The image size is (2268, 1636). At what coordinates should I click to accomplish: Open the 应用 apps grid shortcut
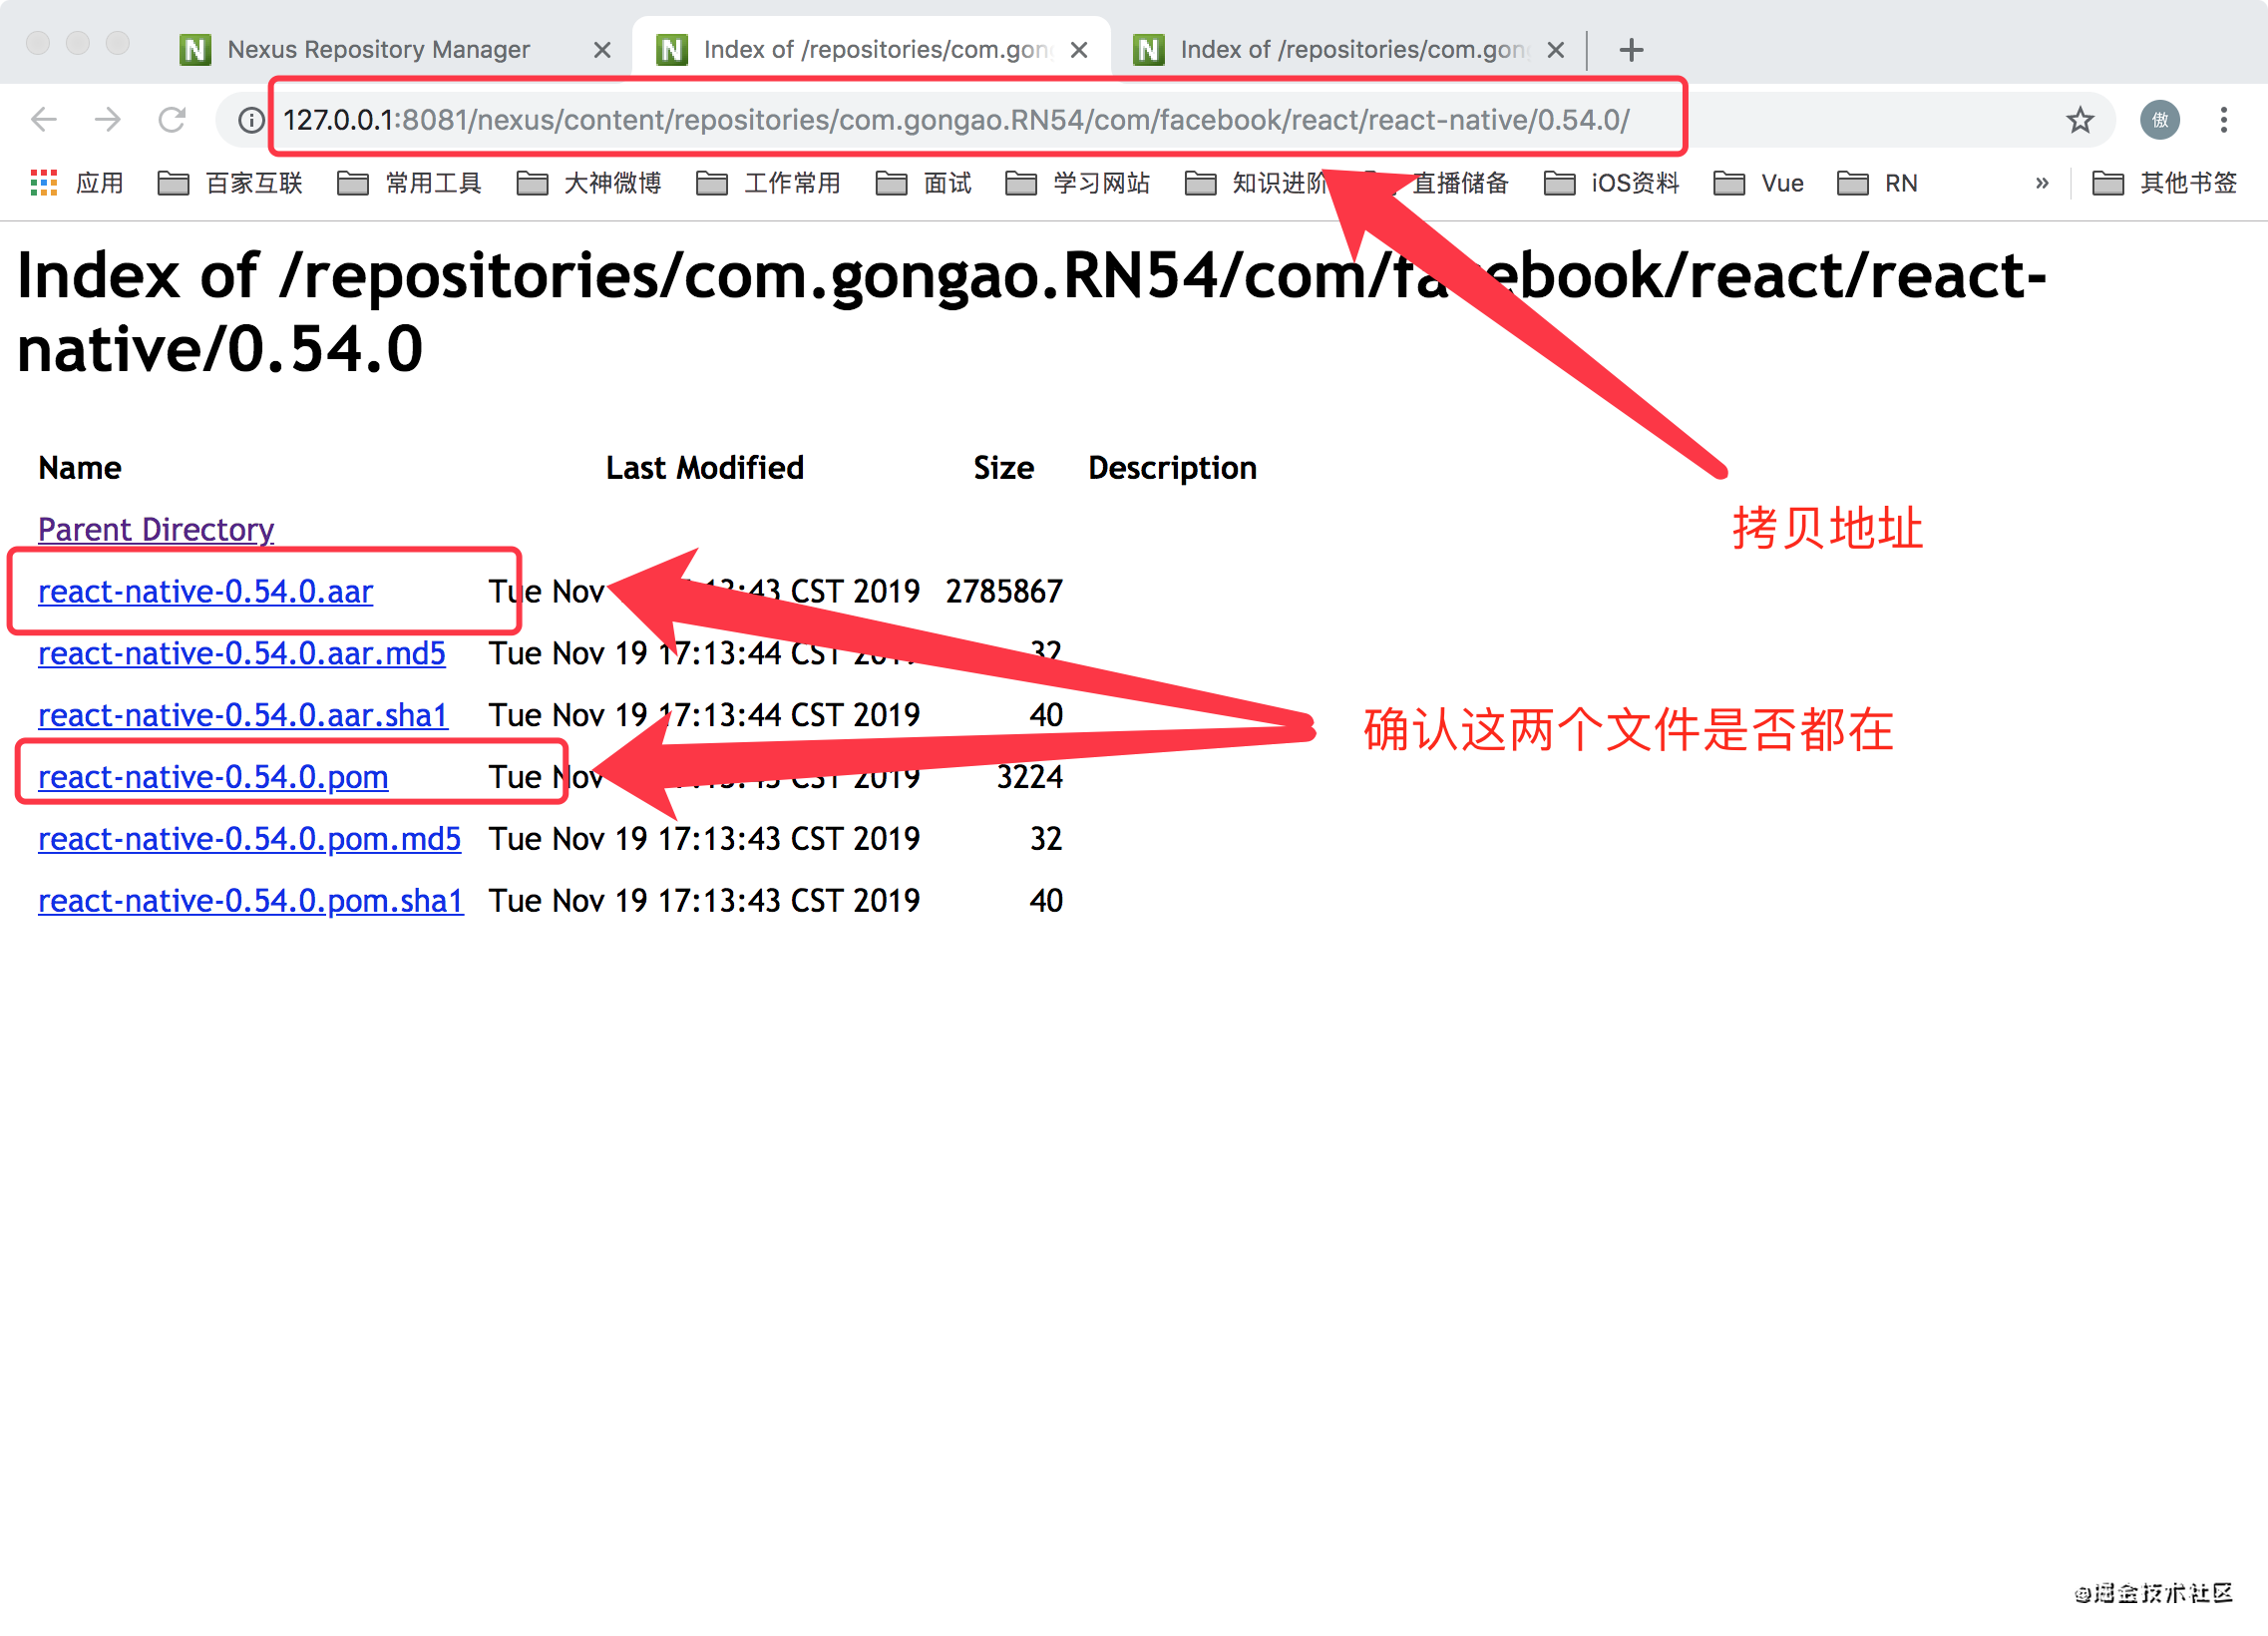click(x=77, y=183)
